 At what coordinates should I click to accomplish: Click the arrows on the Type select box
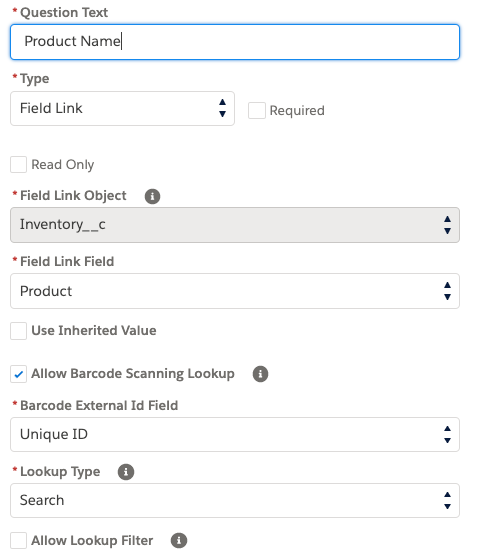222,108
